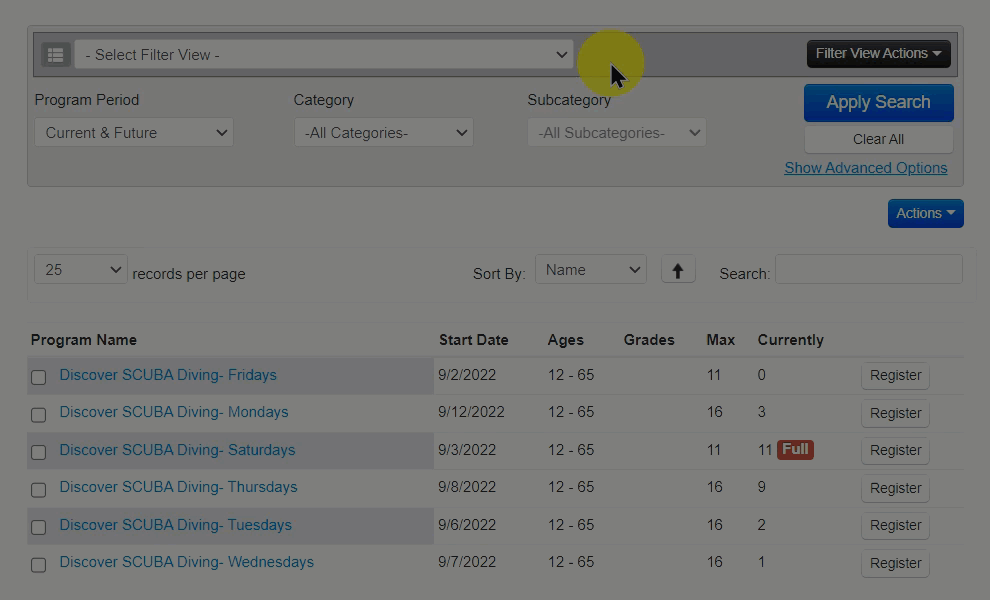Click the start date 9/7/2022
The image size is (990, 600).
coord(467,562)
